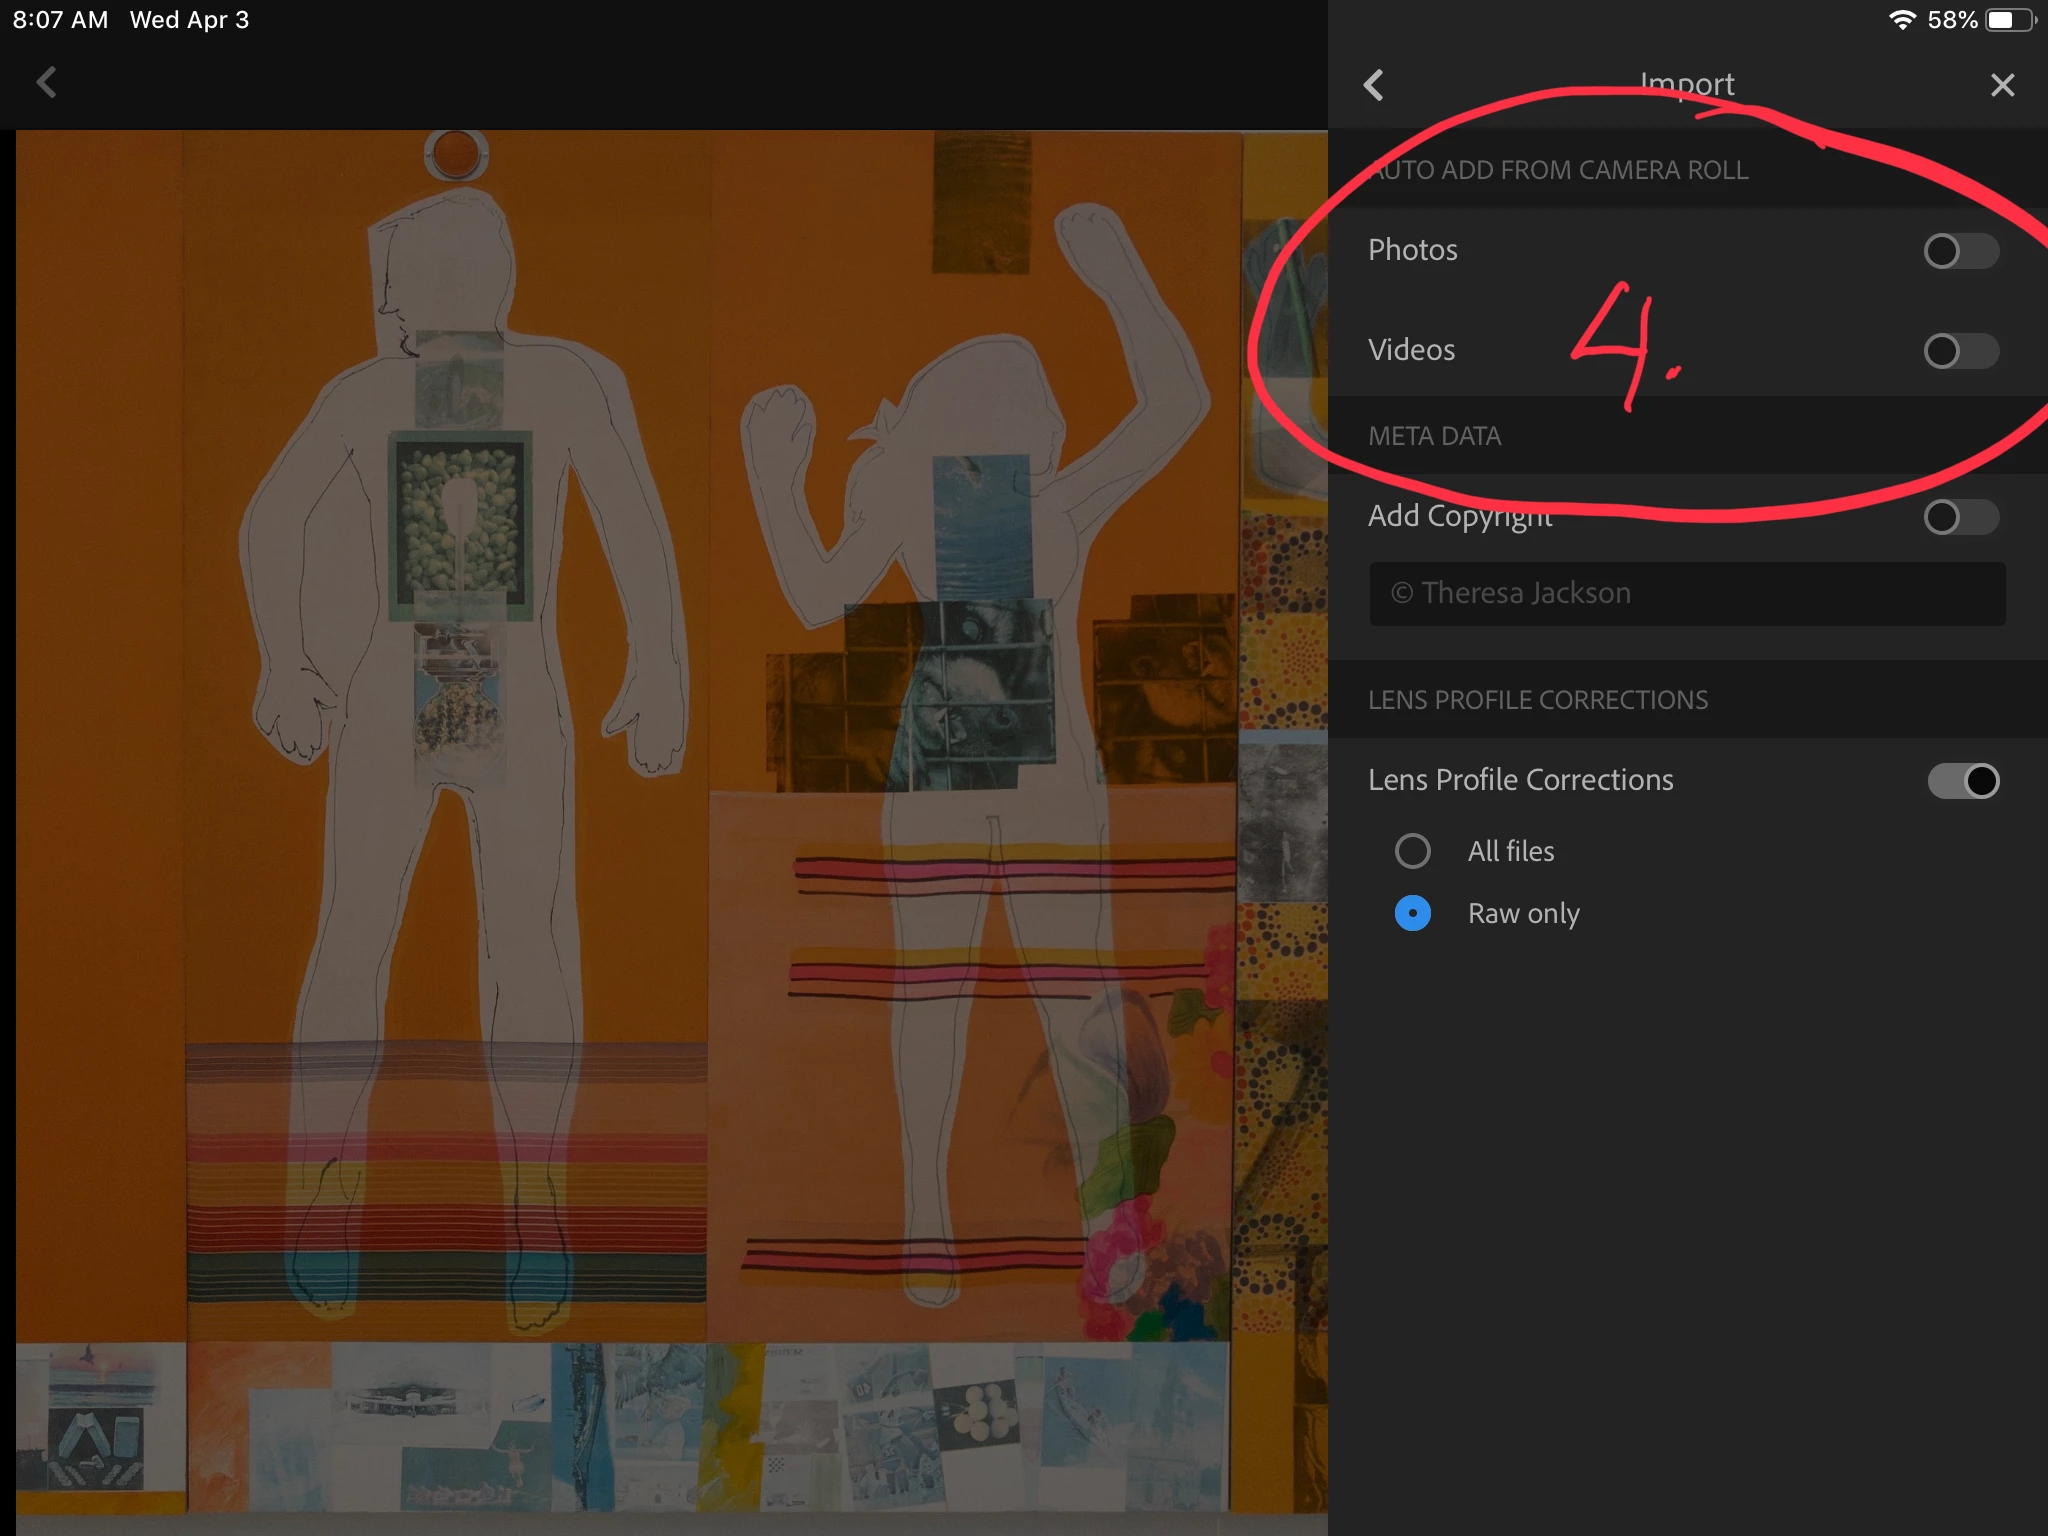Tap the time in the status bar
Image resolution: width=2048 pixels, height=1536 pixels.
pyautogui.click(x=60, y=20)
